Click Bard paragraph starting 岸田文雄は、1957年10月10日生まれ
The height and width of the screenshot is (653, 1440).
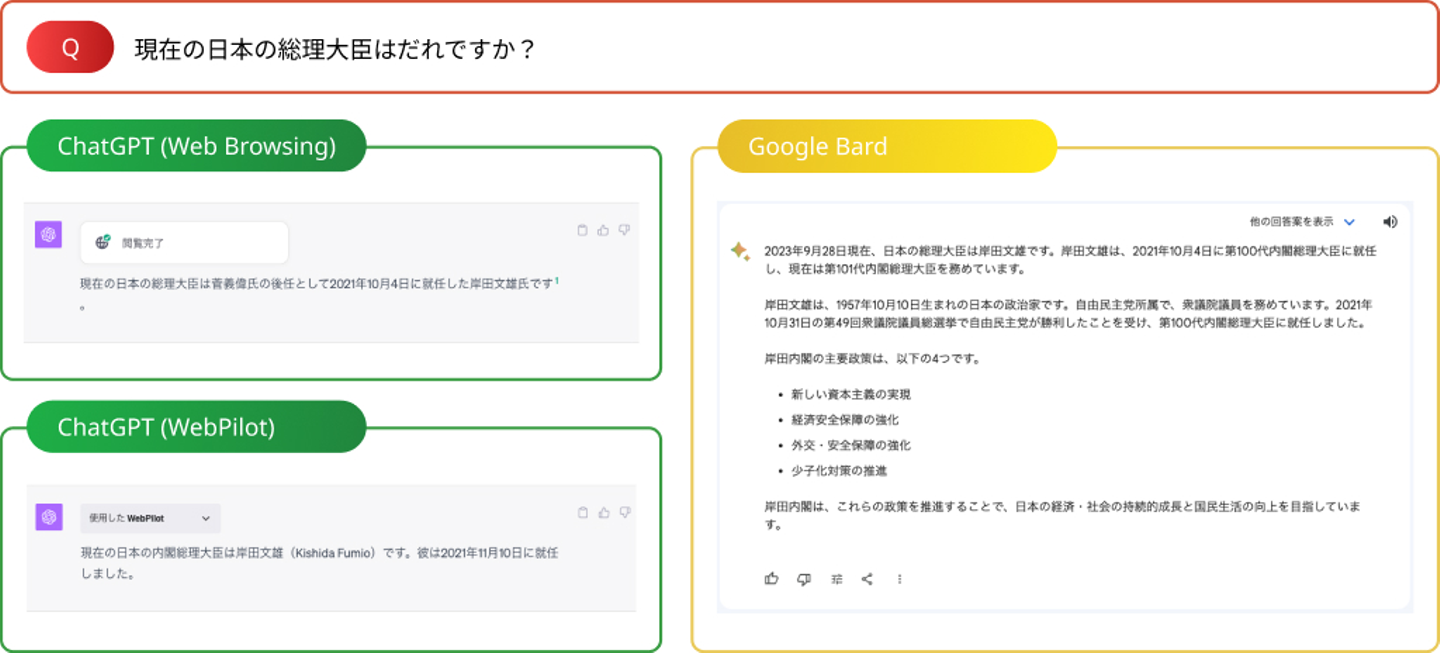pyautogui.click(x=1068, y=313)
